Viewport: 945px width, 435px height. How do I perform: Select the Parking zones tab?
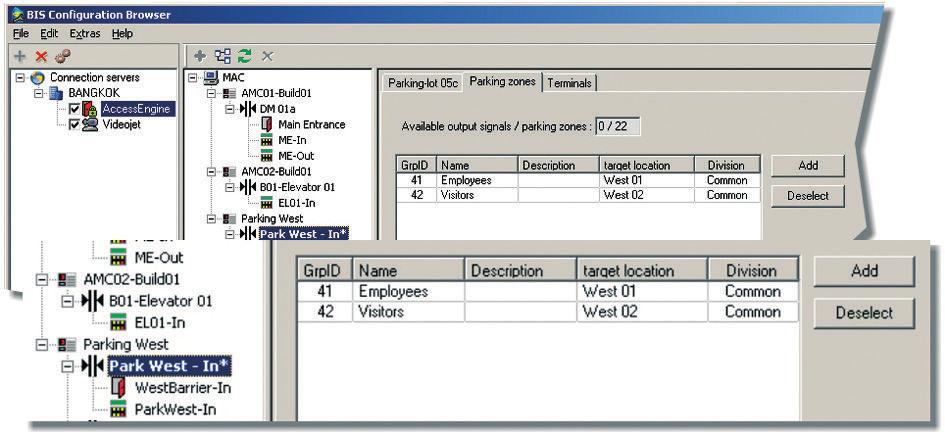pos(503,81)
